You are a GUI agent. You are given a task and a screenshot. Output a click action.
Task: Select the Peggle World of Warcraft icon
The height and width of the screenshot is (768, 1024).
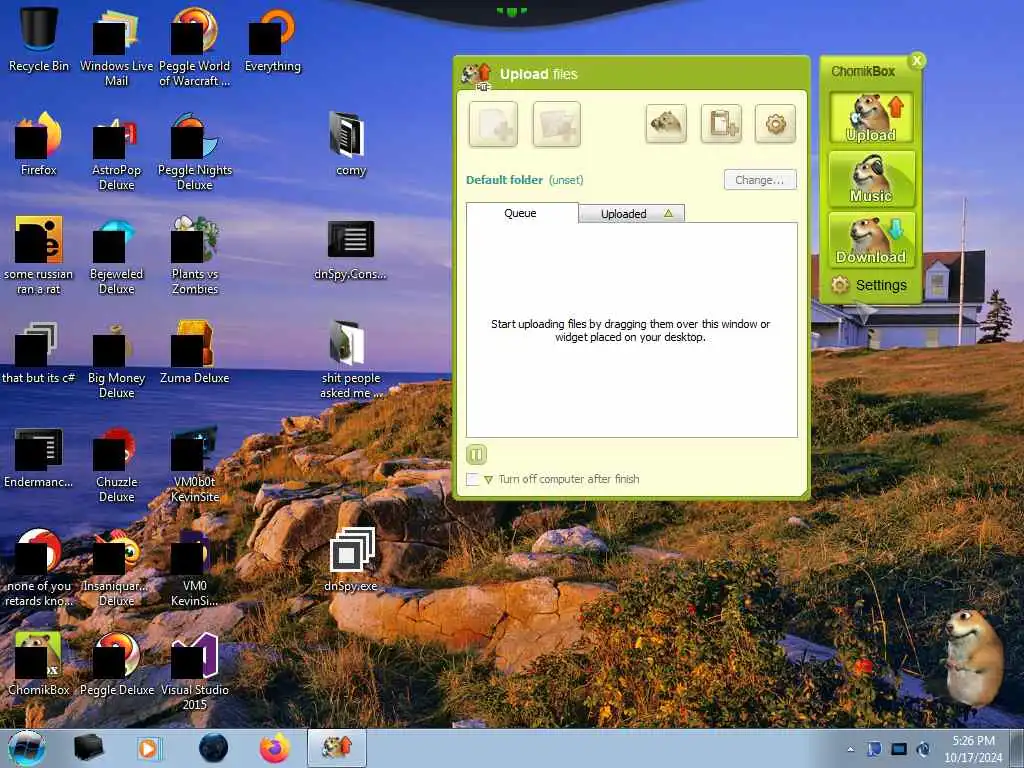point(195,47)
